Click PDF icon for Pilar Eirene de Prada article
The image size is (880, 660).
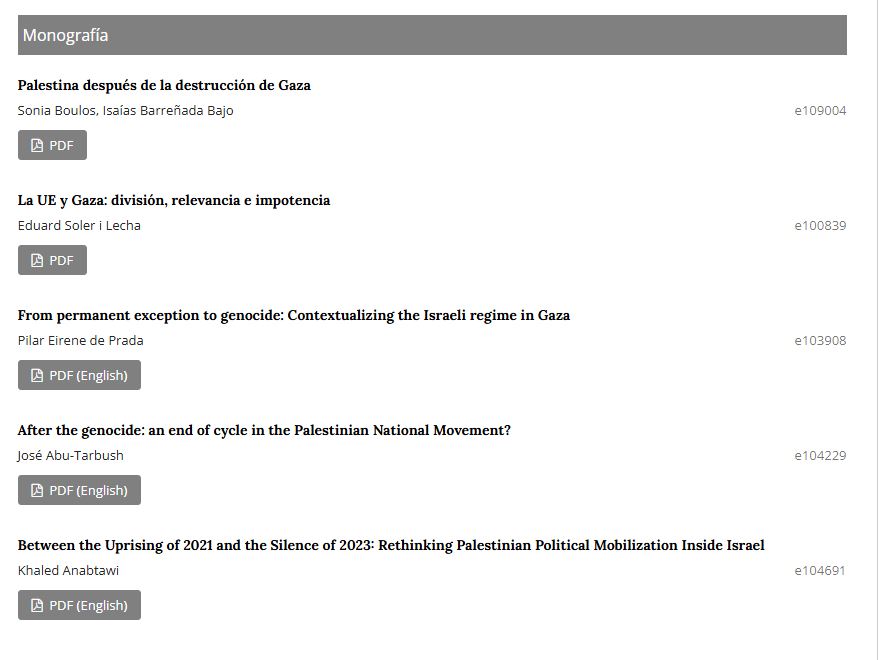[x=37, y=375]
